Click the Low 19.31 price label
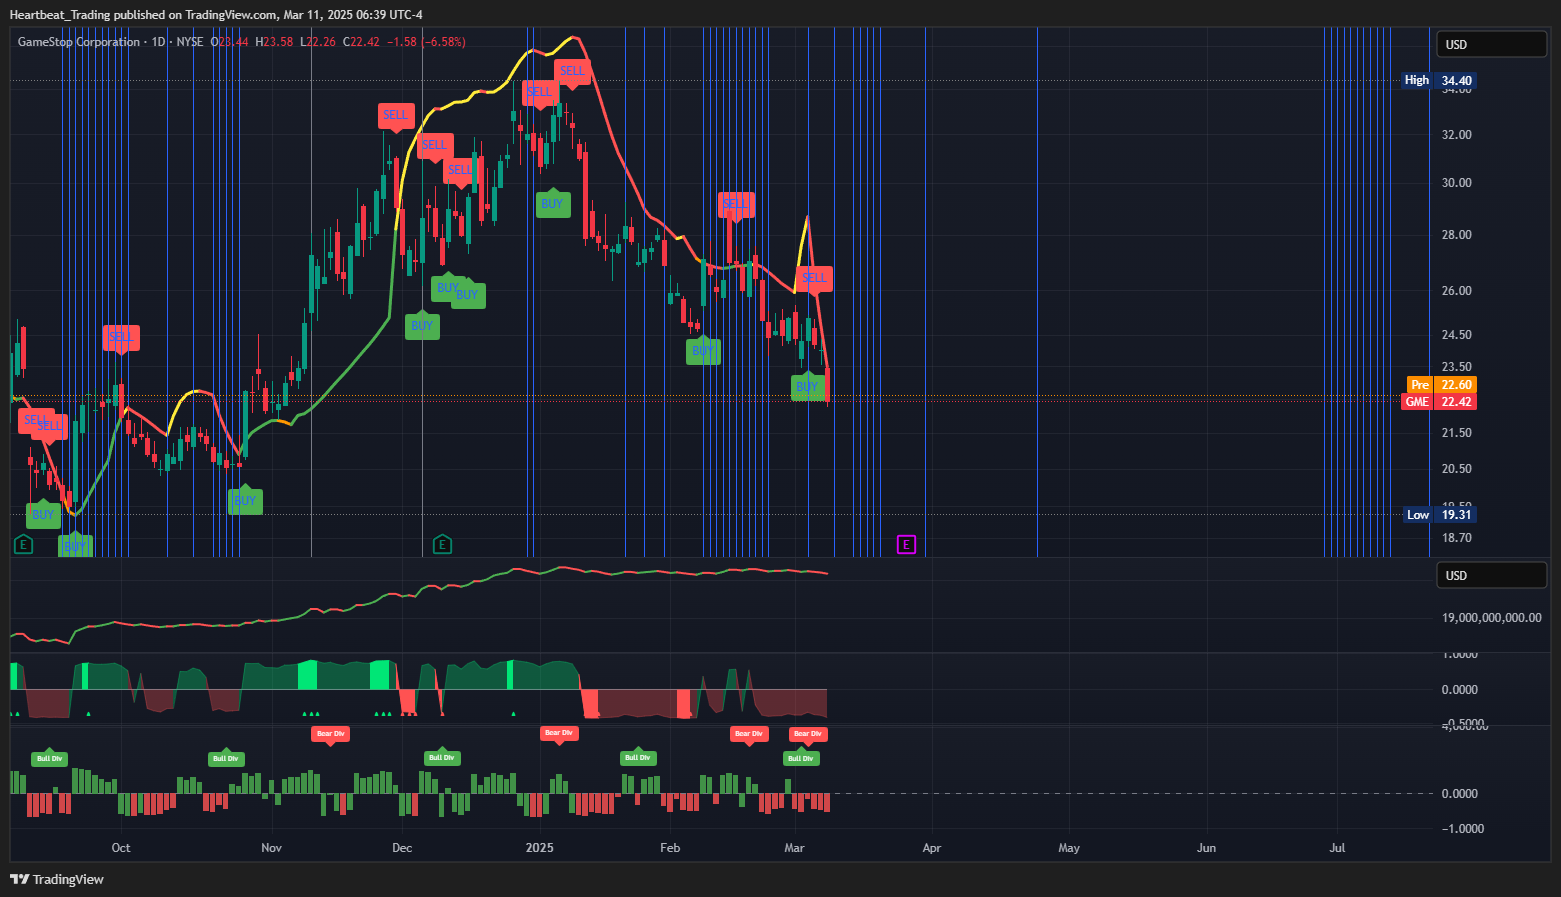Viewport: 1561px width, 897px height. [1440, 515]
